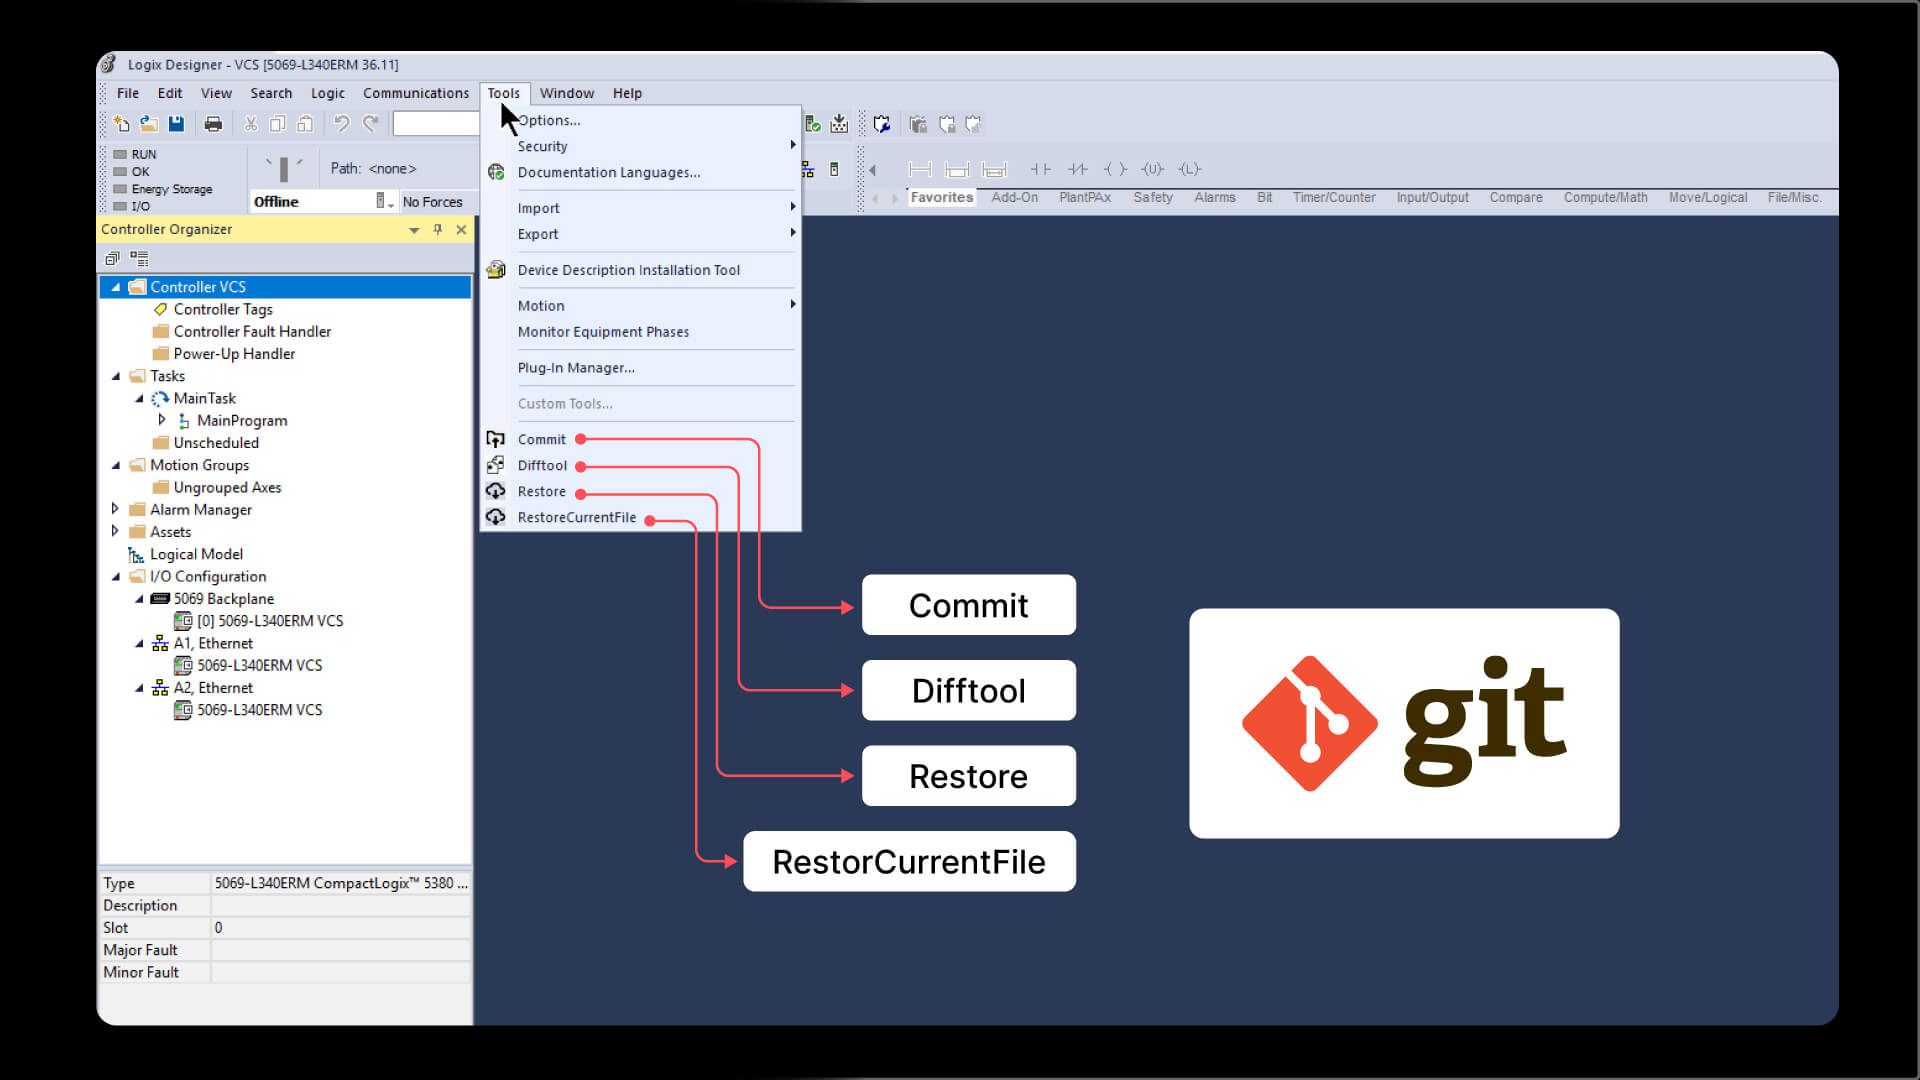Insert a new rung using the rung icon
The width and height of the screenshot is (1920, 1080).
920,169
